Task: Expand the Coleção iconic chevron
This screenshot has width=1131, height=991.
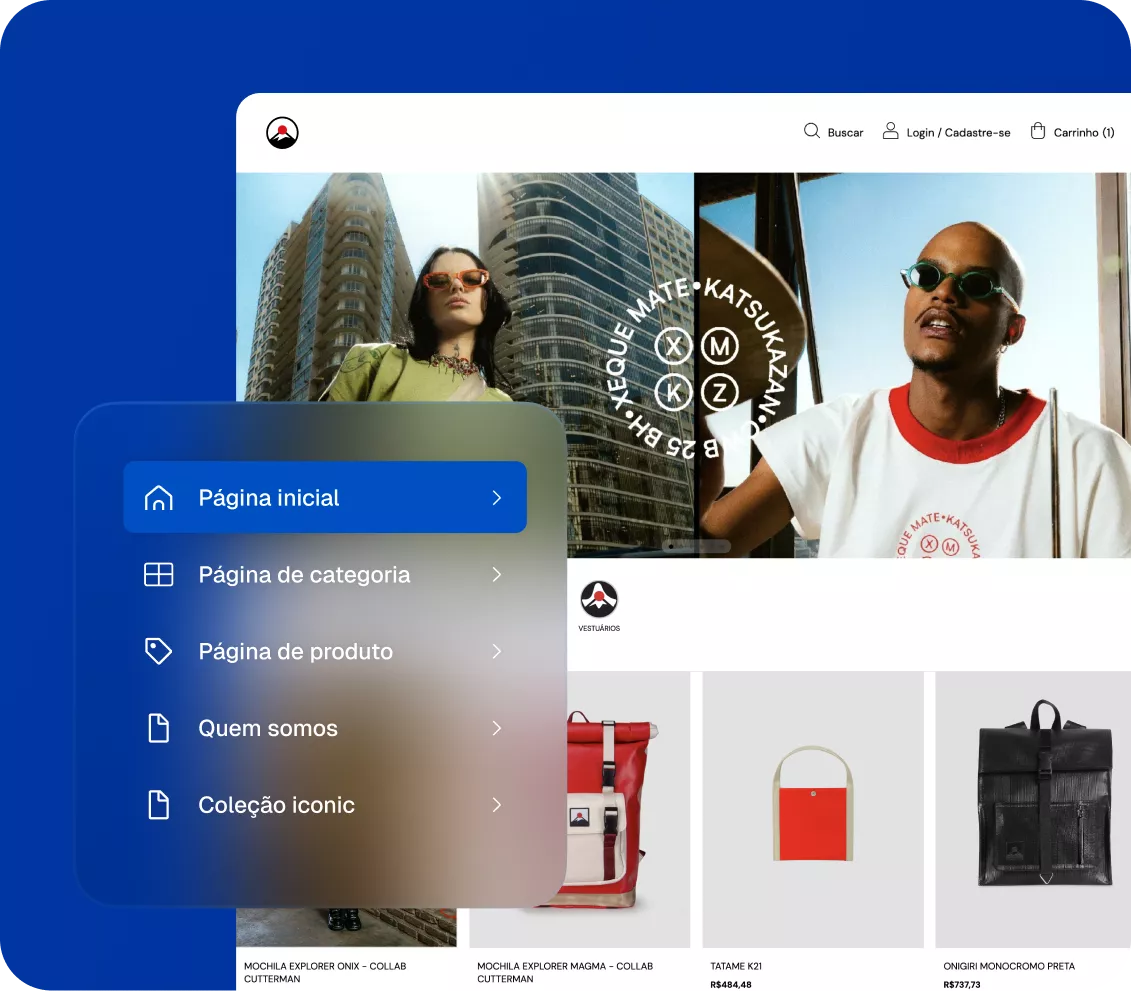Action: tap(496, 804)
